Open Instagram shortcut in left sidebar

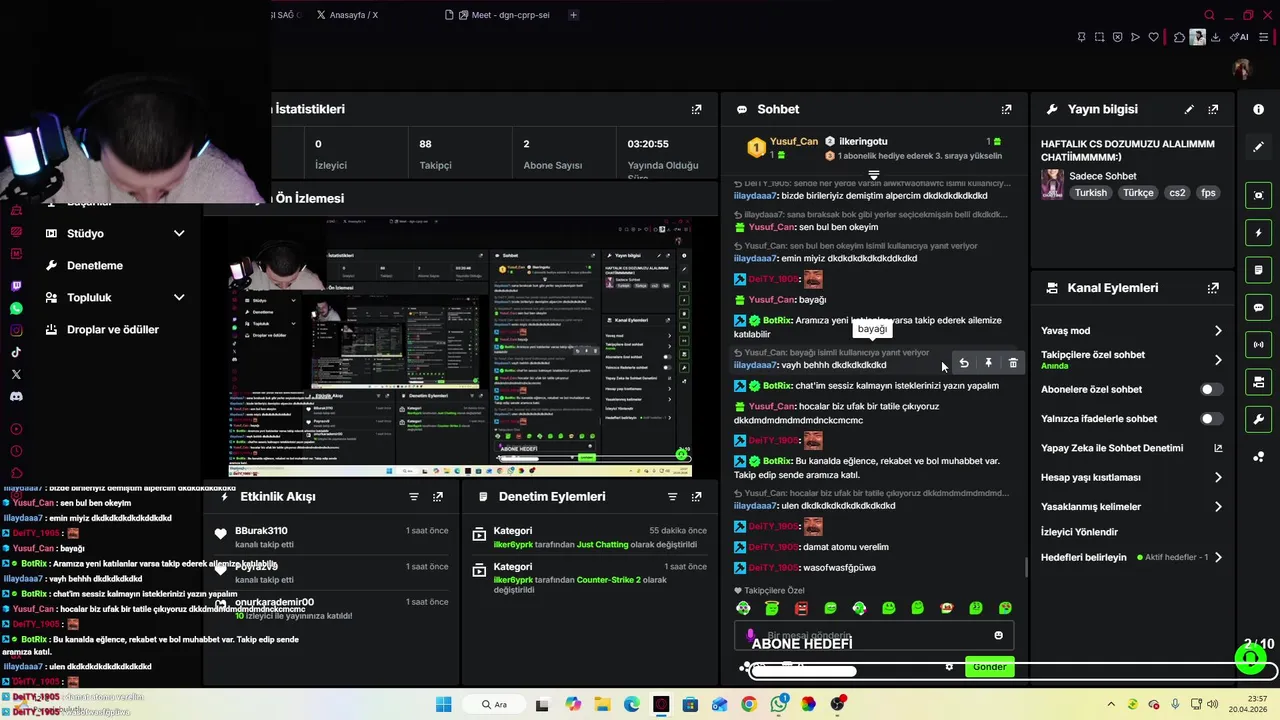(x=16, y=330)
